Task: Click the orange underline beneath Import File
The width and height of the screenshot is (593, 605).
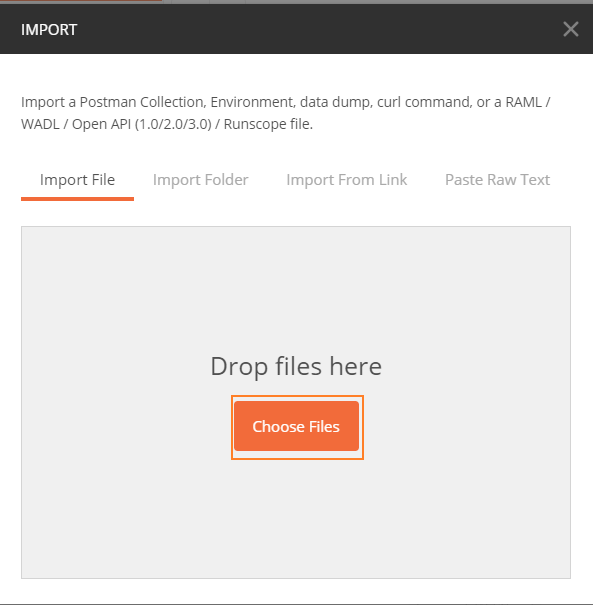Action: click(77, 199)
